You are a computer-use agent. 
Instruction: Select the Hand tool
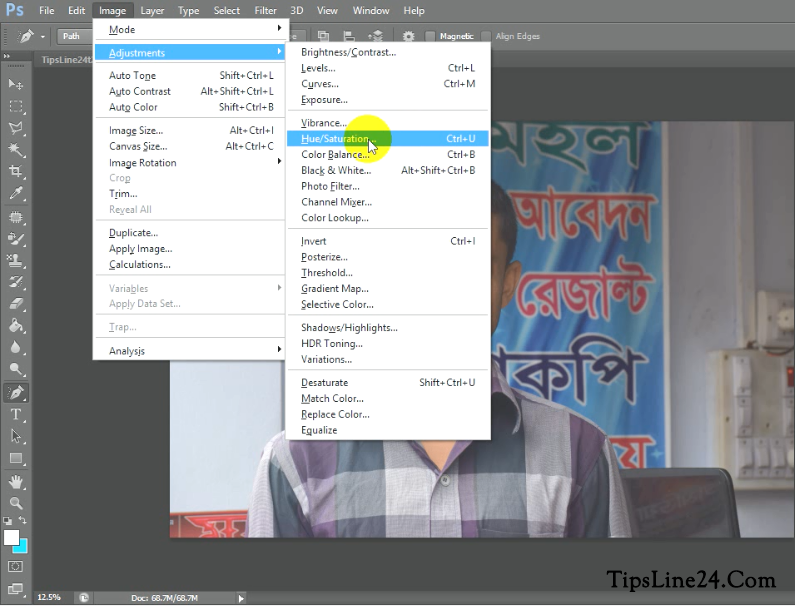[x=16, y=482]
